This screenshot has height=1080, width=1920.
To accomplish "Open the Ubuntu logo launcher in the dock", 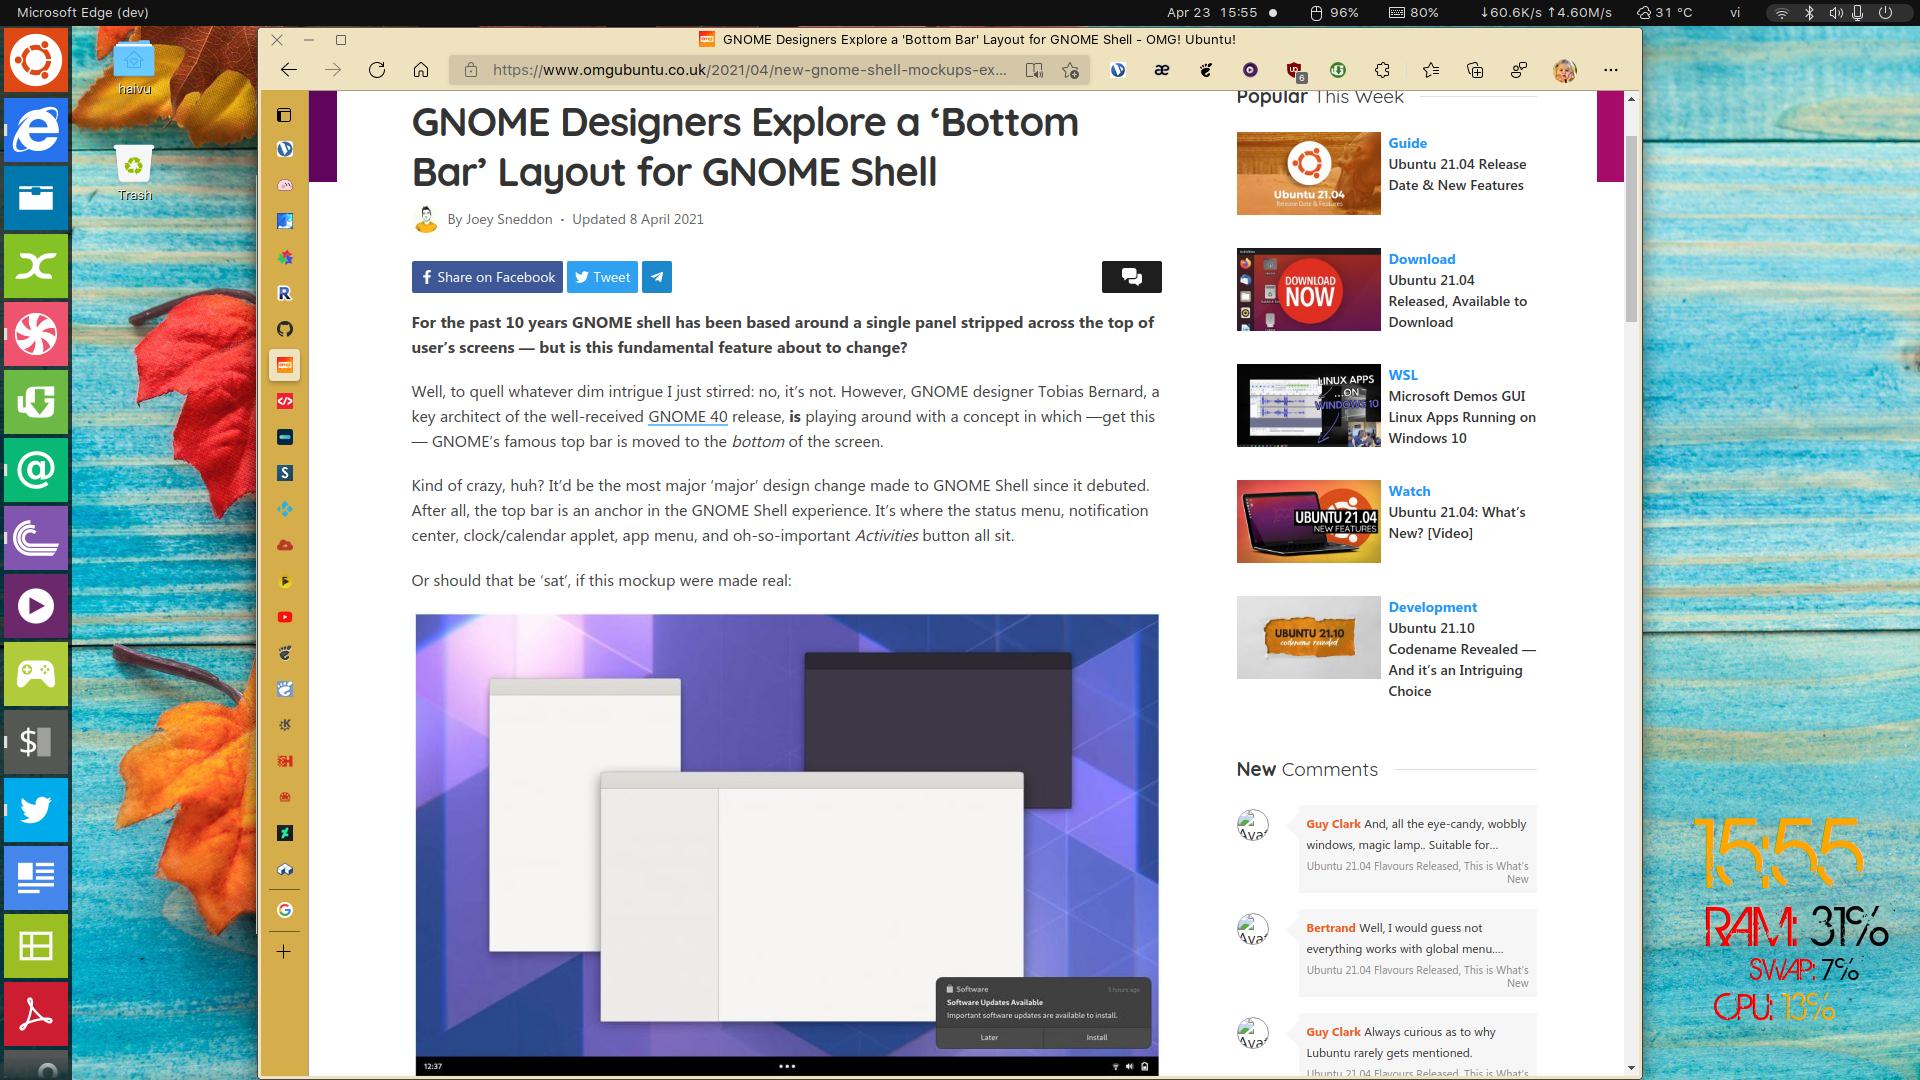I will click(36, 60).
